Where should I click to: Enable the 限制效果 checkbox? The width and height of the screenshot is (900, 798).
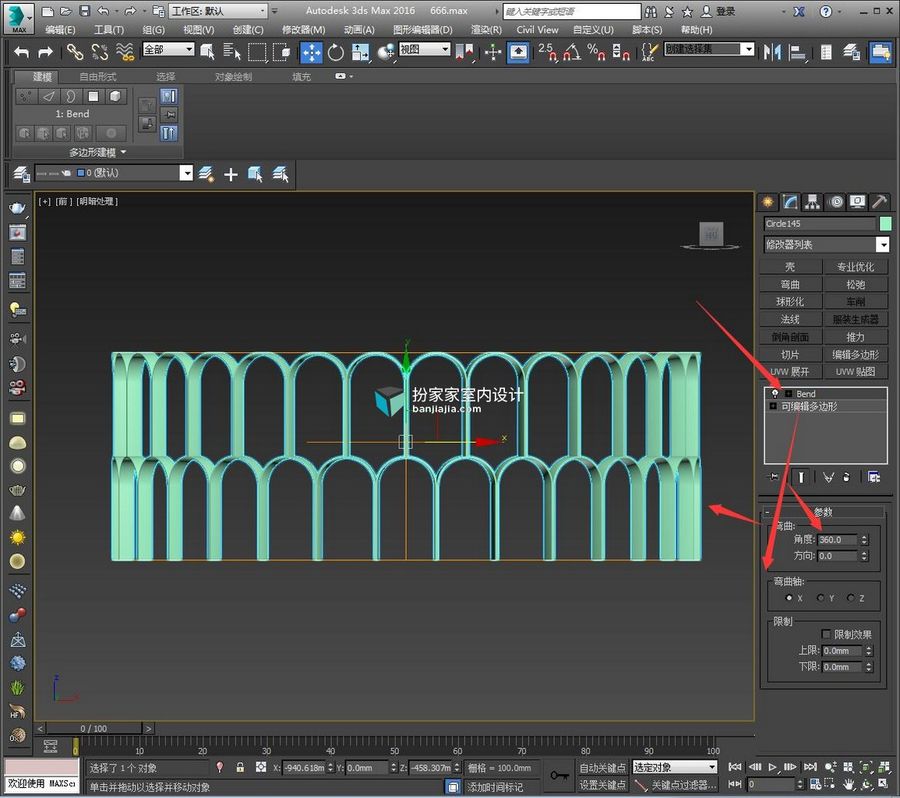(x=826, y=634)
